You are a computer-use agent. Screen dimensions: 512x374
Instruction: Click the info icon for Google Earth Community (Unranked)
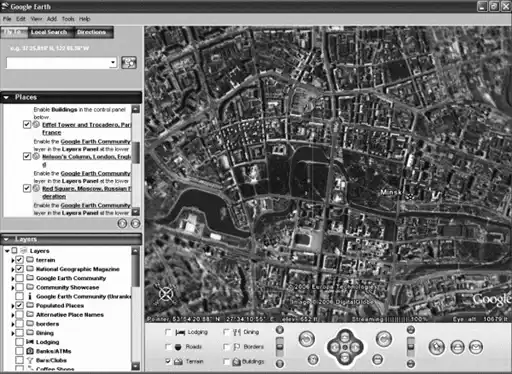(x=30, y=296)
